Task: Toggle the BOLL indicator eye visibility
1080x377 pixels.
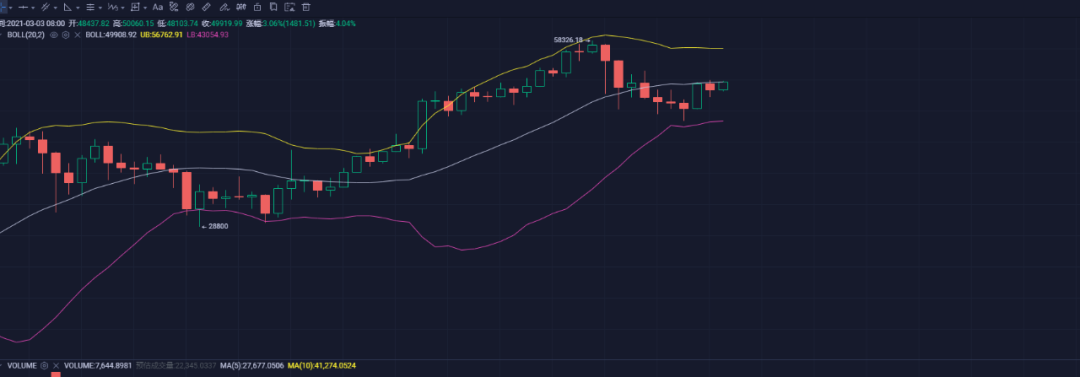Action: click(x=54, y=34)
